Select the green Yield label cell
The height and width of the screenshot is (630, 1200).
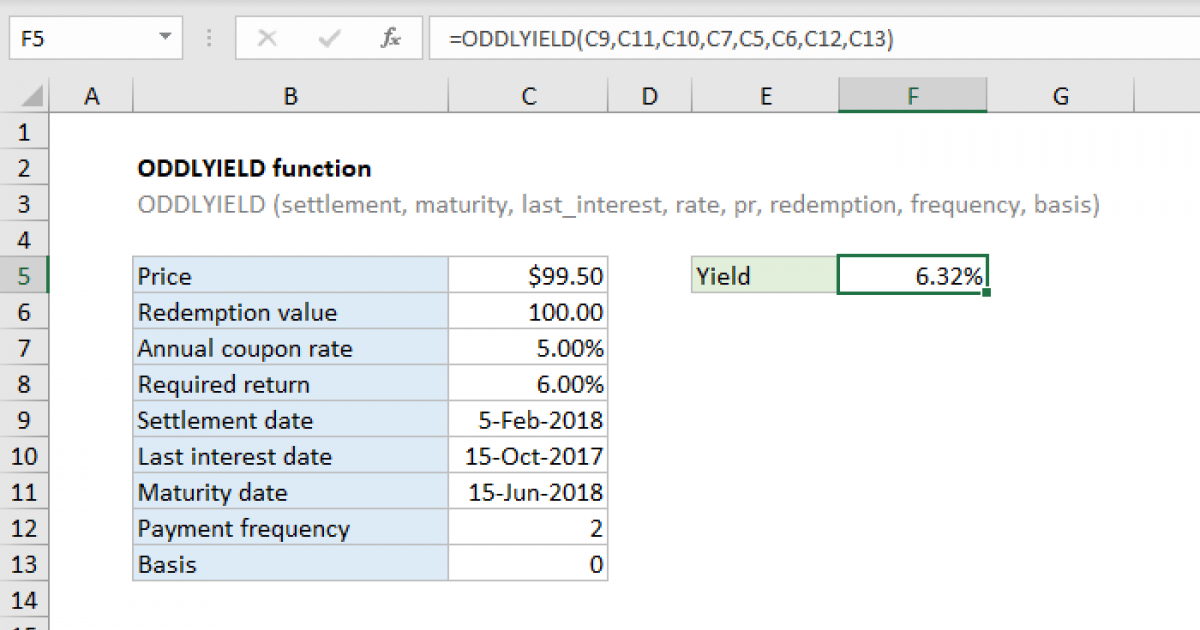765,277
